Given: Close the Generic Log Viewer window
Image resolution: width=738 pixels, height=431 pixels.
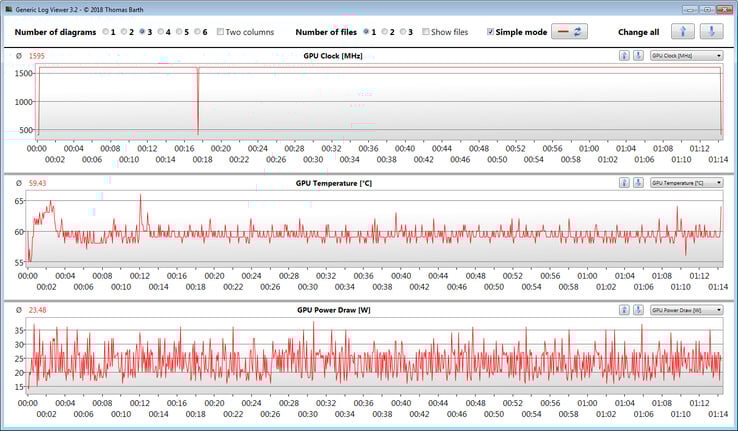Looking at the screenshot, I should (x=724, y=9).
